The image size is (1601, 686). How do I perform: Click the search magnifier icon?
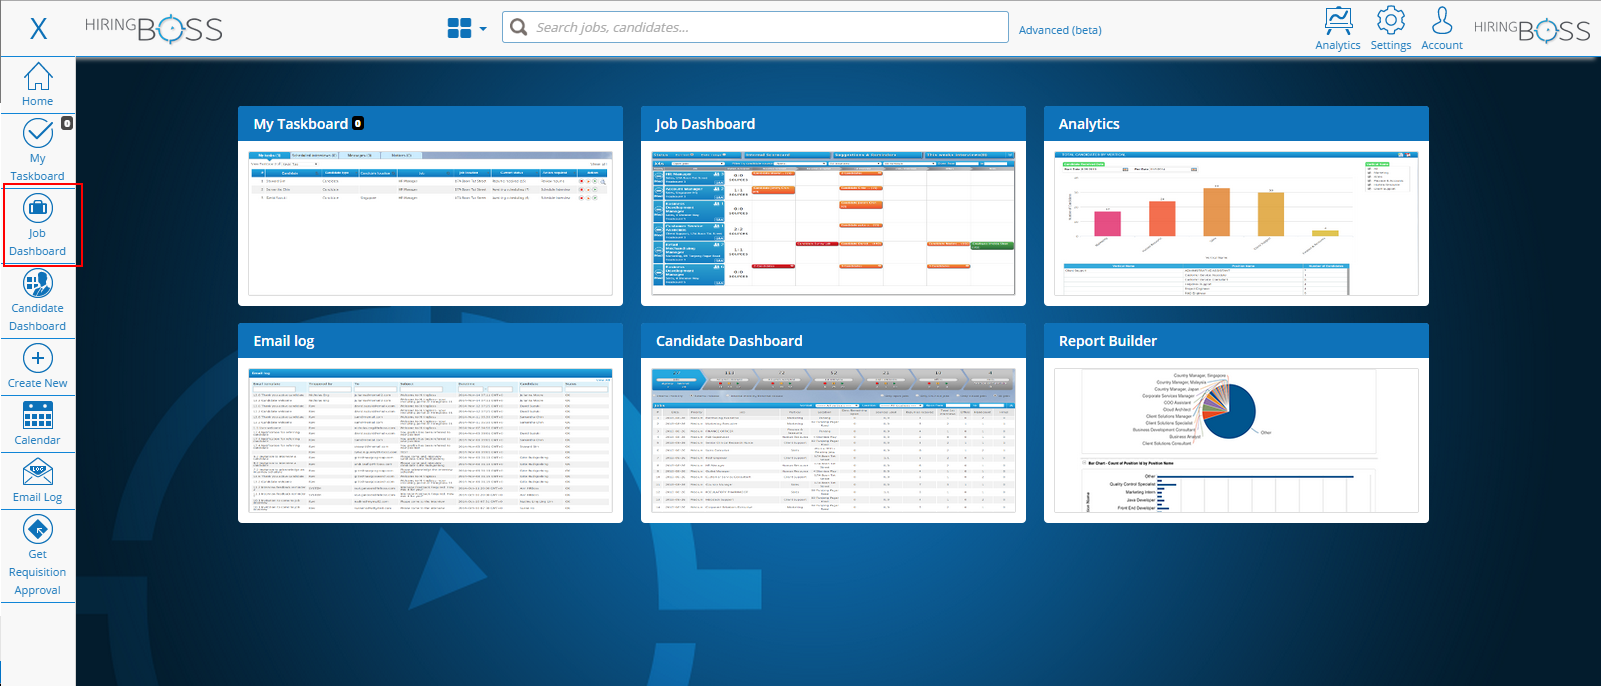519,27
